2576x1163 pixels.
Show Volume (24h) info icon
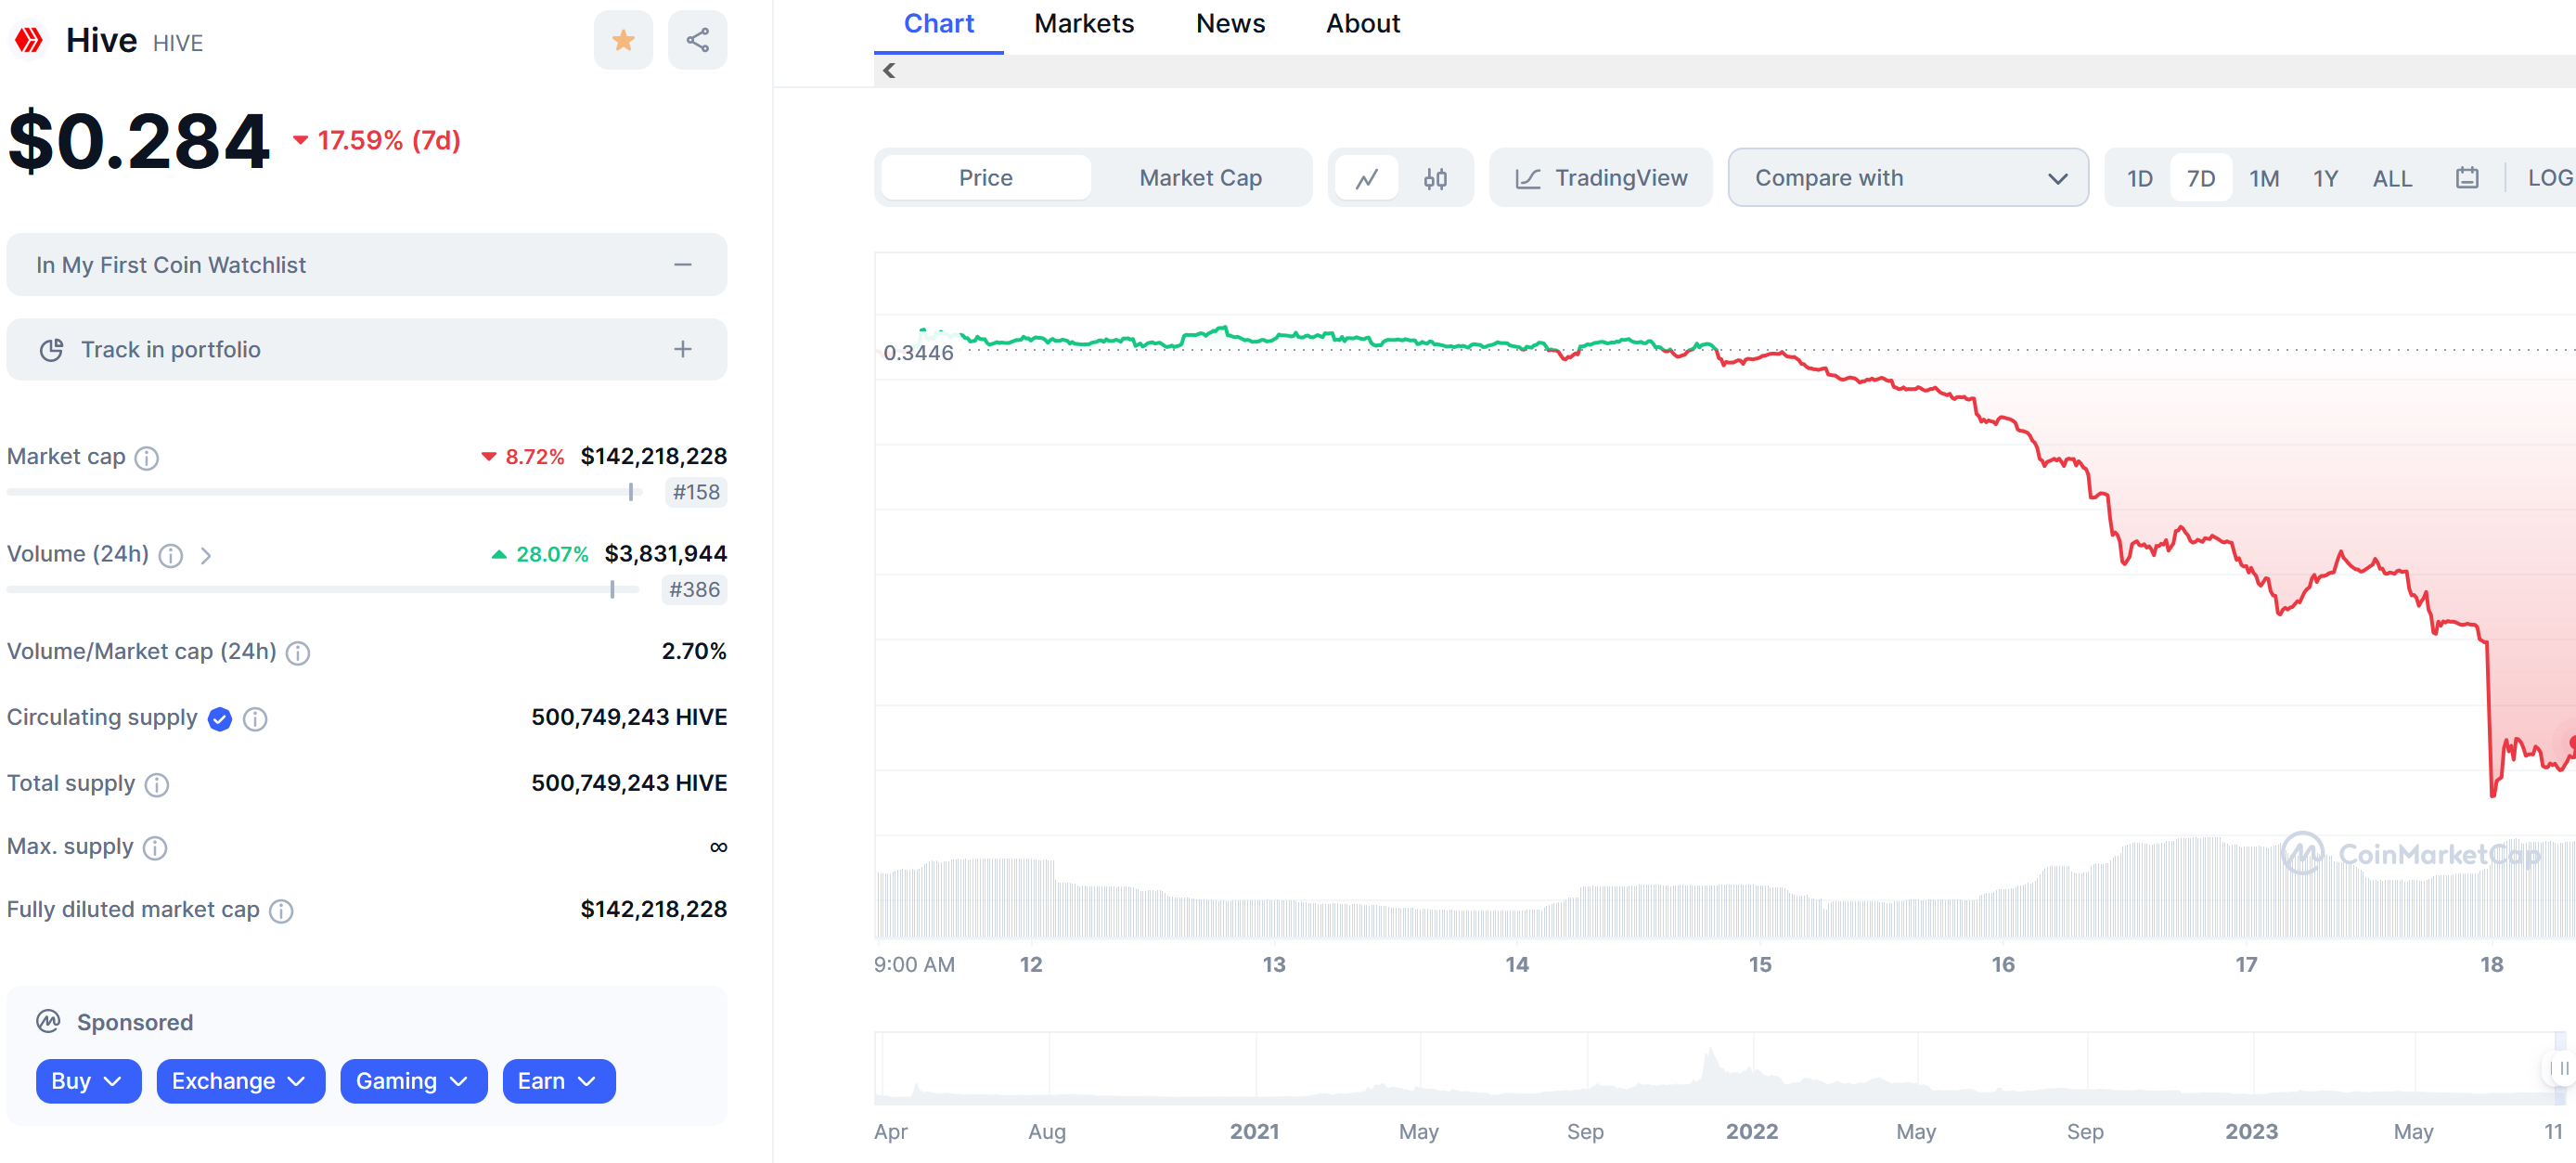click(171, 555)
